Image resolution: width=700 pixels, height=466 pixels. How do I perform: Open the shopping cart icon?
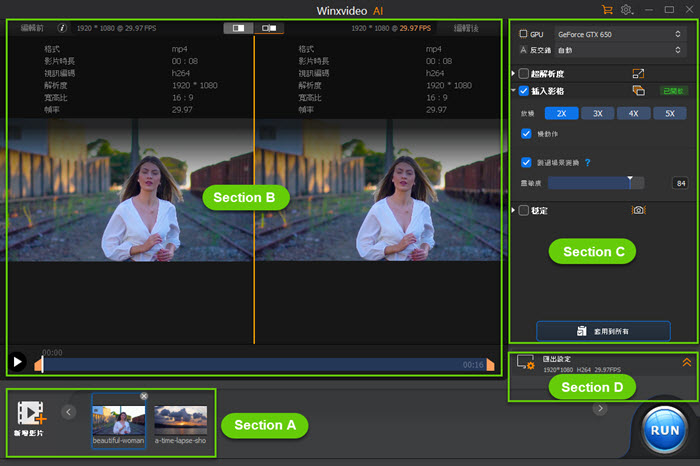(x=607, y=10)
